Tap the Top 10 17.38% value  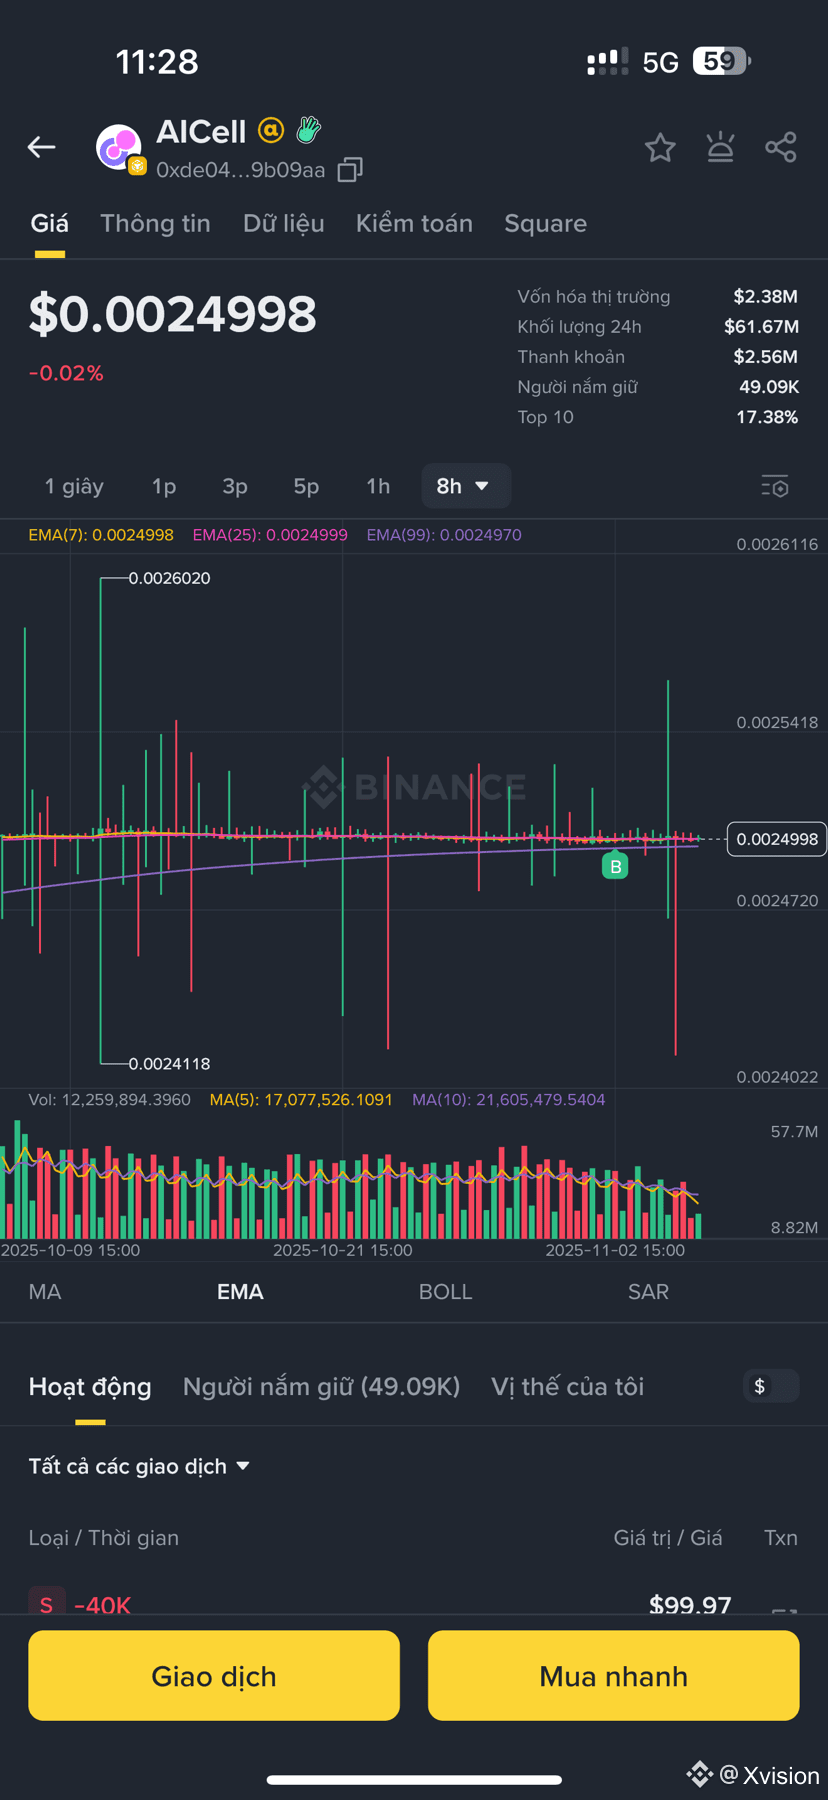(767, 417)
